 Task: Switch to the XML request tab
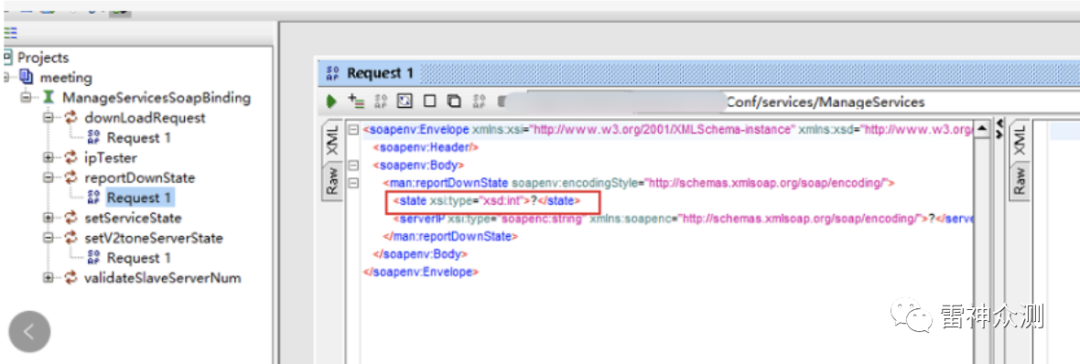[x=332, y=140]
